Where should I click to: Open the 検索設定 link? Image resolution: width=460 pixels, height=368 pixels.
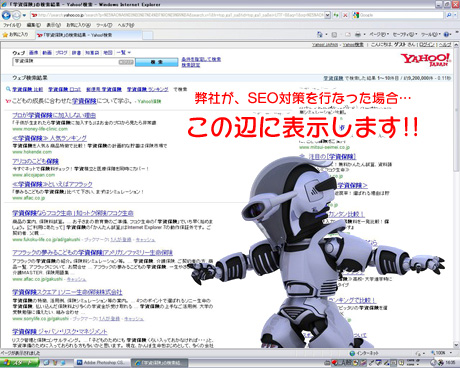(191, 65)
